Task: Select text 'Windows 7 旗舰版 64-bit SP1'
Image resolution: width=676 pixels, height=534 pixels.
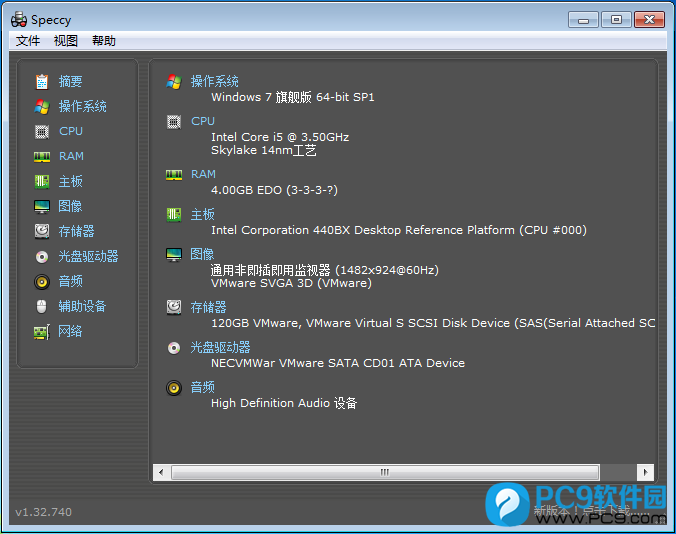Action: click(293, 97)
